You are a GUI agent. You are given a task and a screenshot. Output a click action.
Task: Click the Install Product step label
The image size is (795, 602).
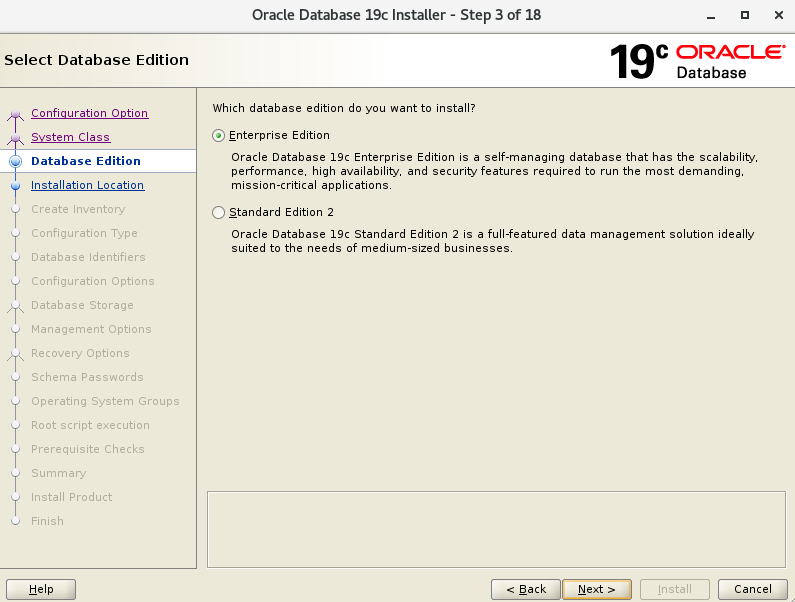tap(71, 497)
